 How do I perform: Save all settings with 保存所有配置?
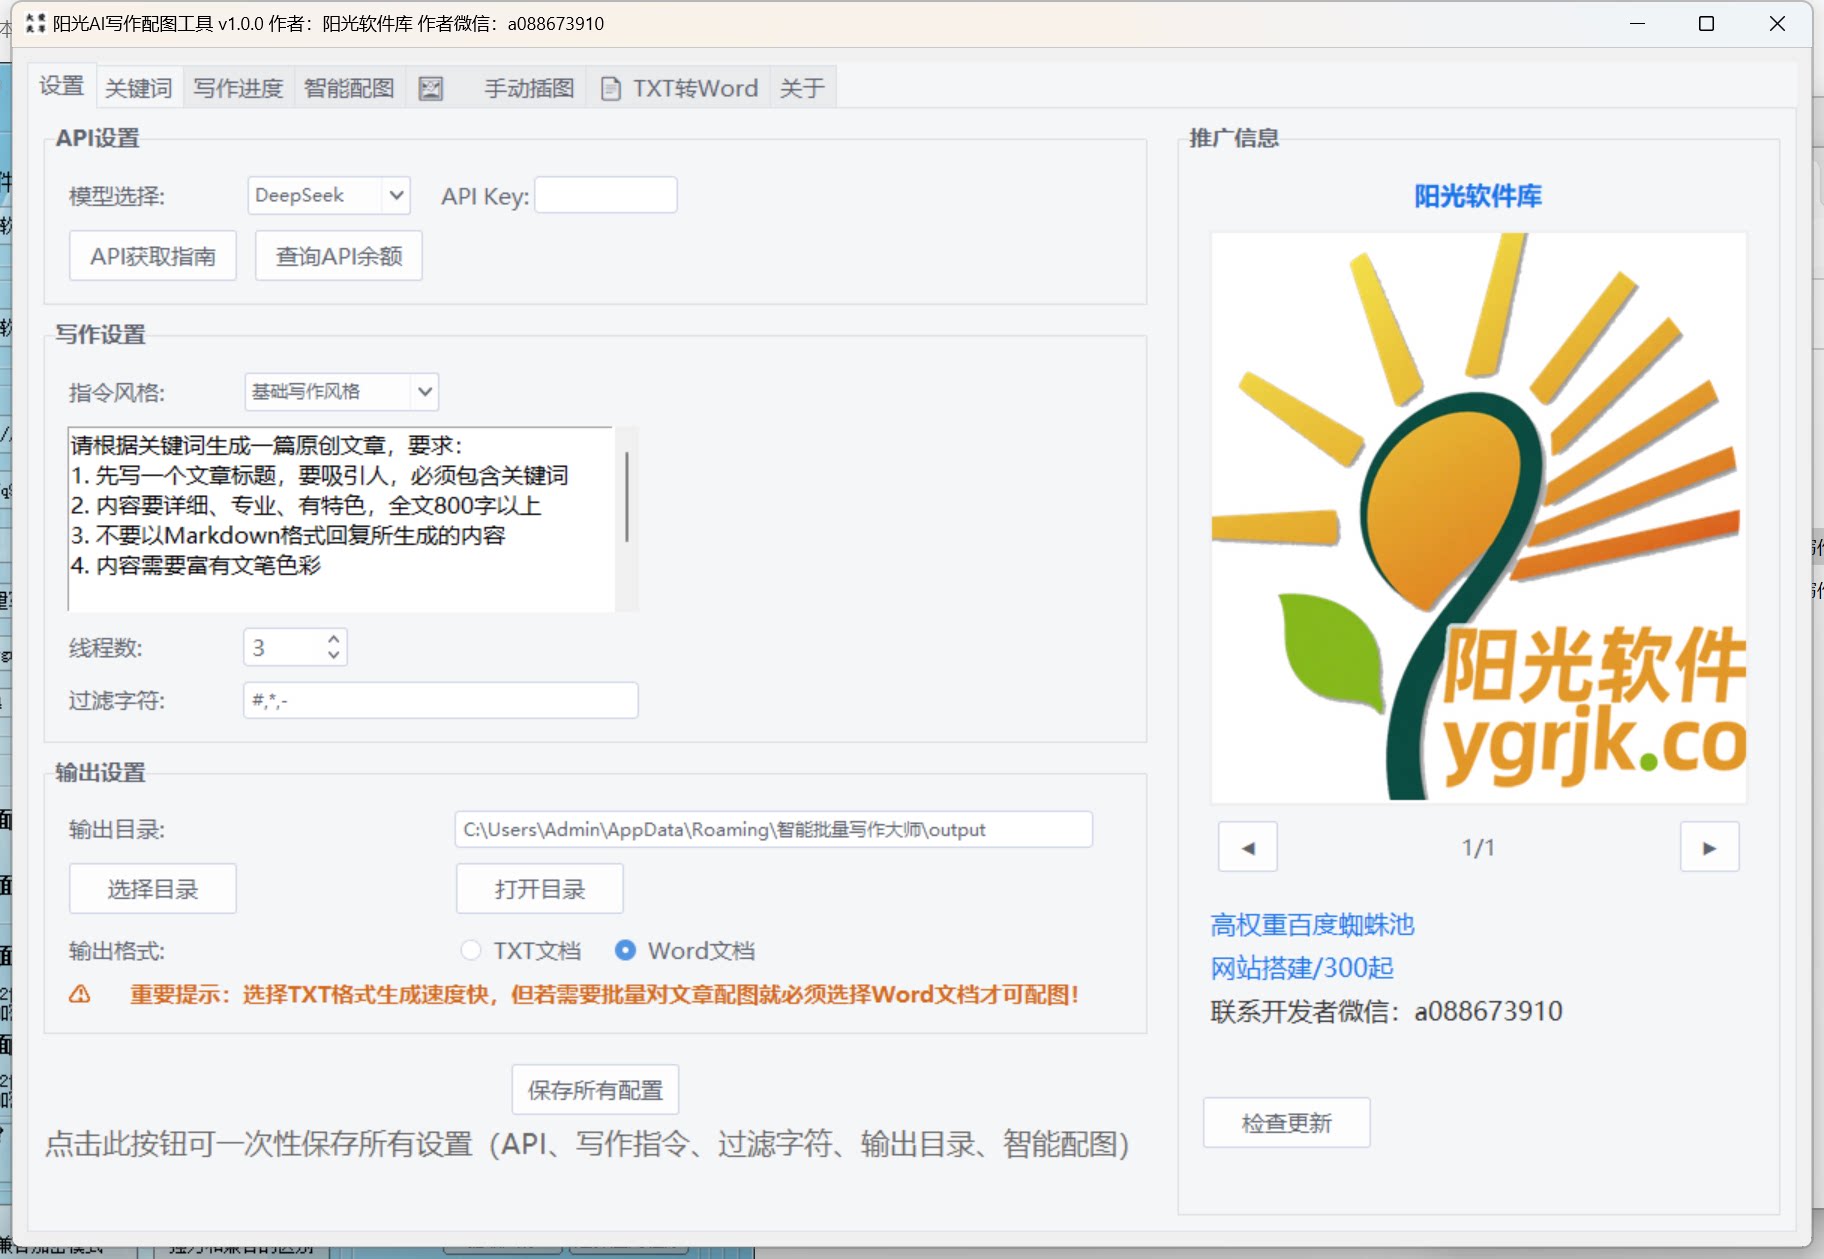pos(594,1089)
